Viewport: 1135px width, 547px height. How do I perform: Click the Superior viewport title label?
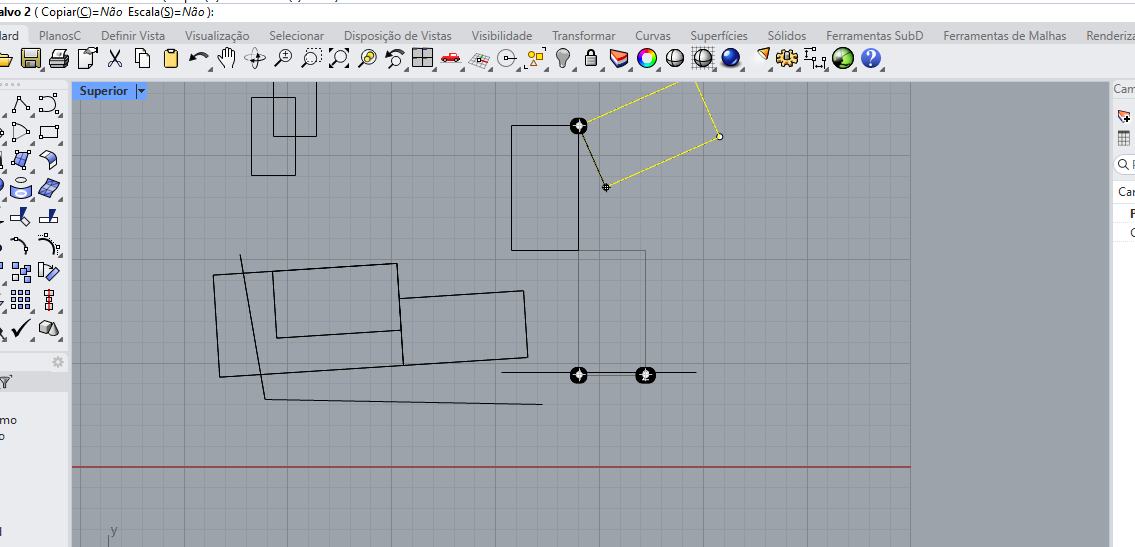pos(104,91)
